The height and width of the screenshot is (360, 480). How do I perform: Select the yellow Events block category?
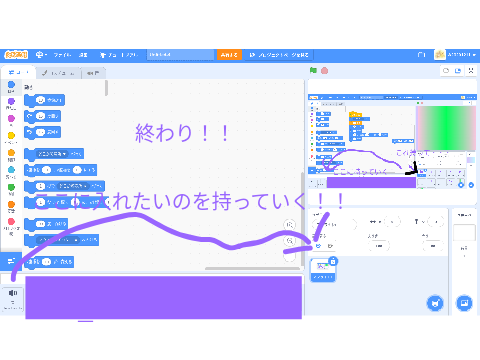point(11,137)
